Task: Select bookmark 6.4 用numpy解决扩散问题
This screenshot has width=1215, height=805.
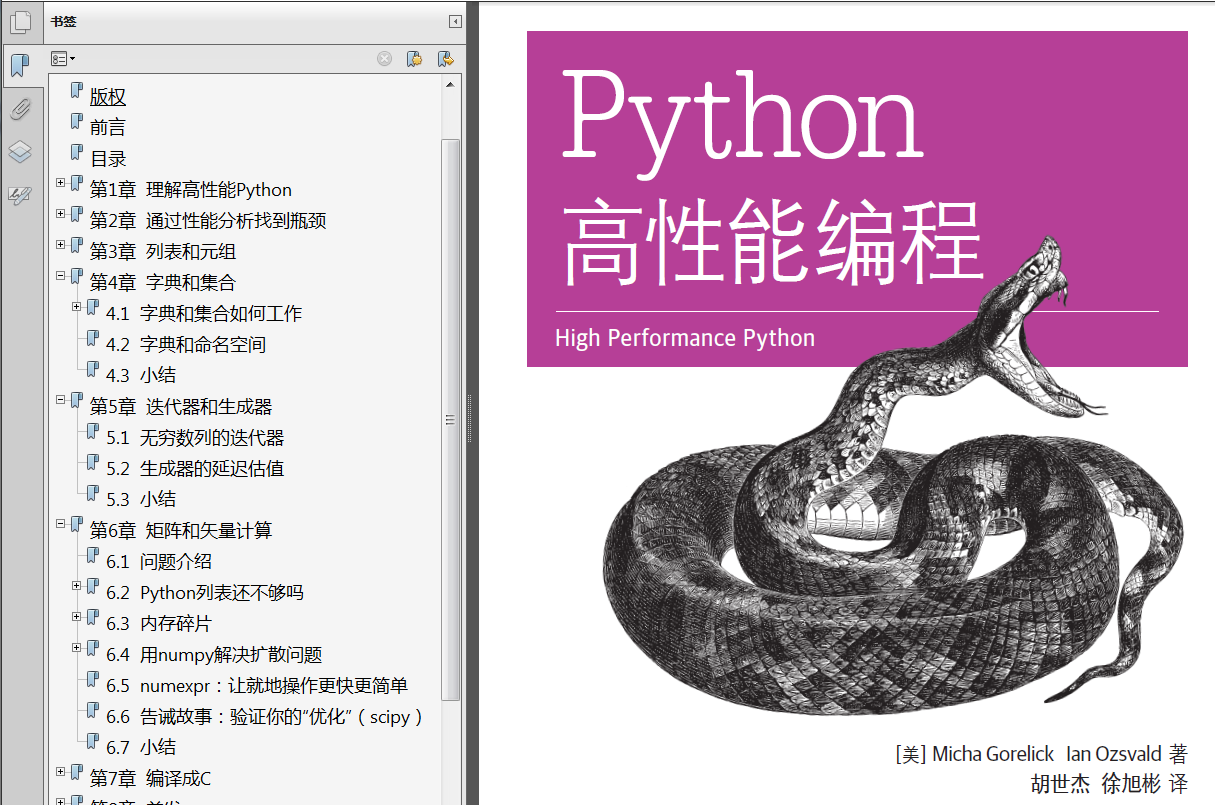Action: point(214,655)
